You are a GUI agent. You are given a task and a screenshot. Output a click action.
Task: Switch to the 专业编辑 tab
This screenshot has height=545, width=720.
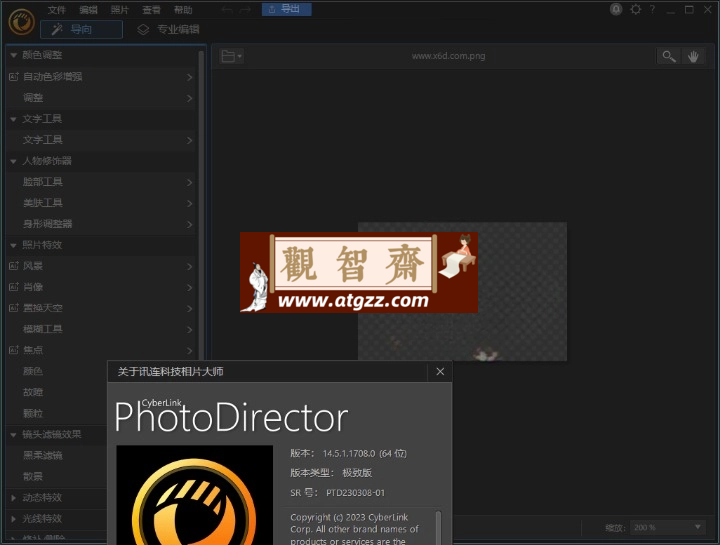tap(168, 29)
